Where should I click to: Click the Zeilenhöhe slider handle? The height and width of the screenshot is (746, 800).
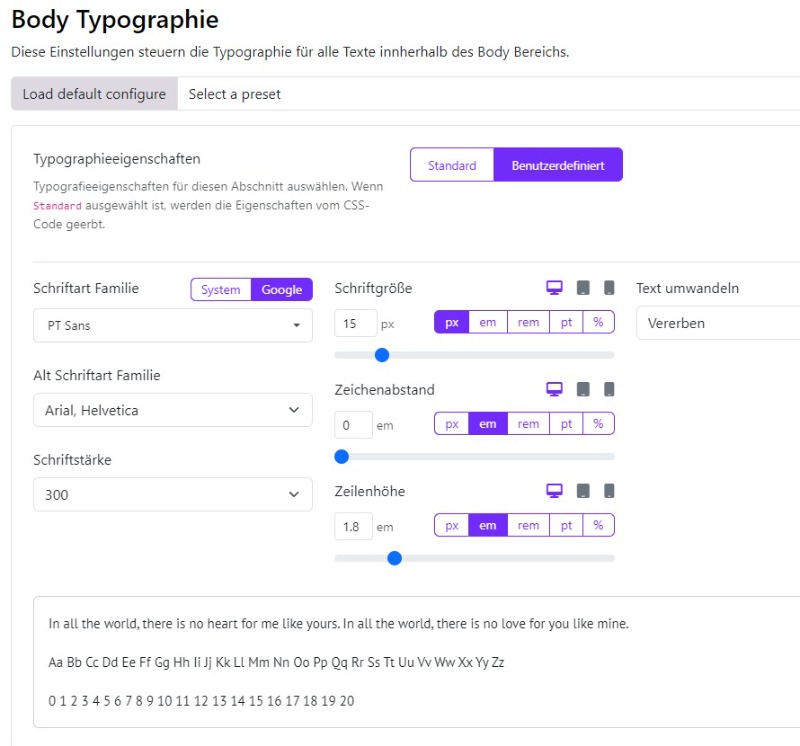(x=394, y=558)
